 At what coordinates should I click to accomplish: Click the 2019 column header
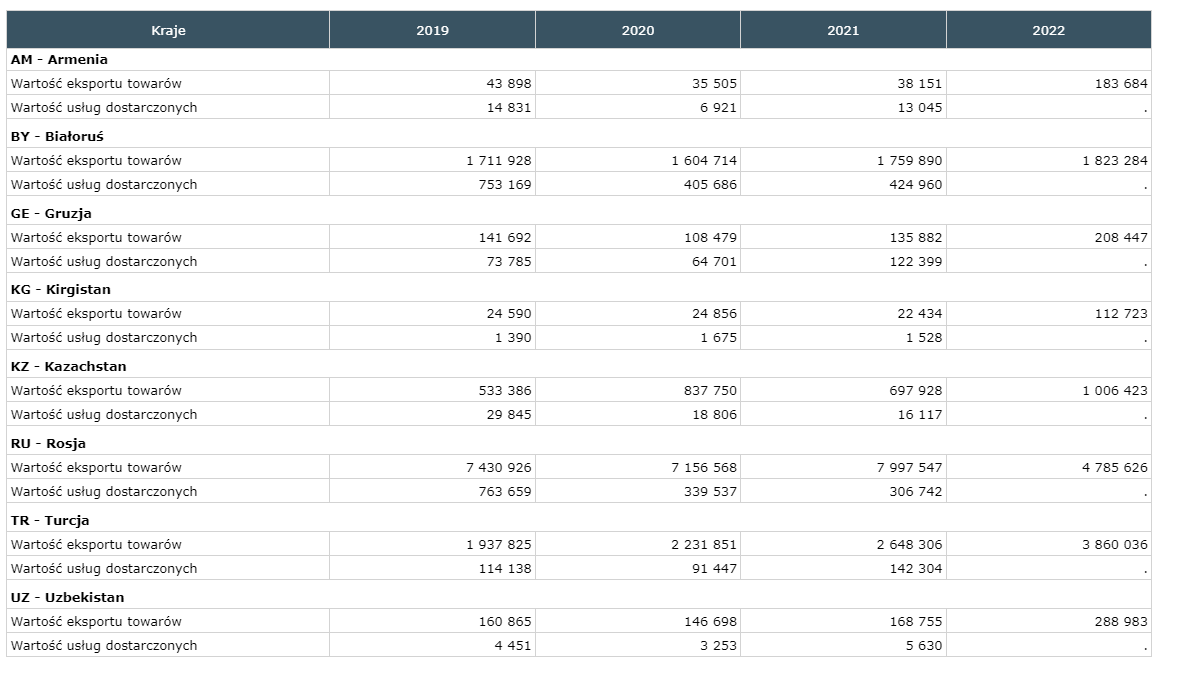coord(432,30)
